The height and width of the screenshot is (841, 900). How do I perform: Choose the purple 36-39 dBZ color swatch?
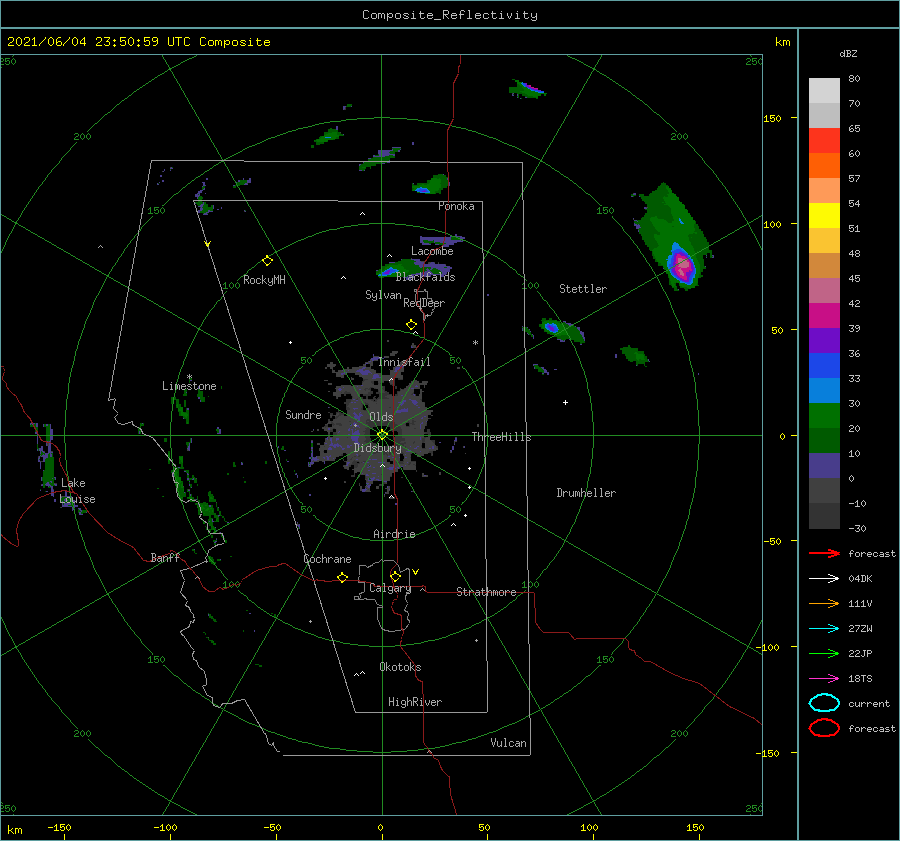coord(824,341)
